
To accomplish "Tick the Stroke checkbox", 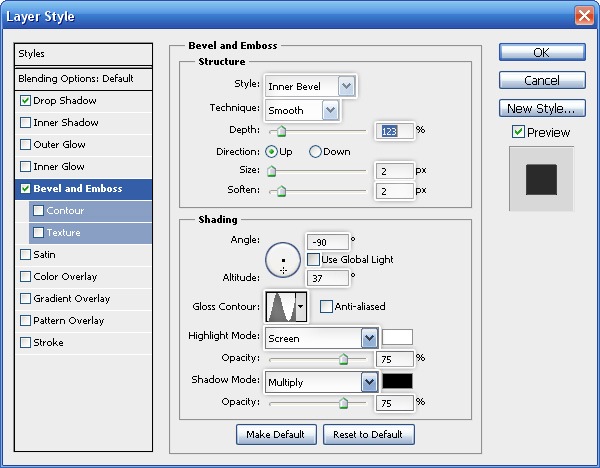I will pyautogui.click(x=25, y=343).
